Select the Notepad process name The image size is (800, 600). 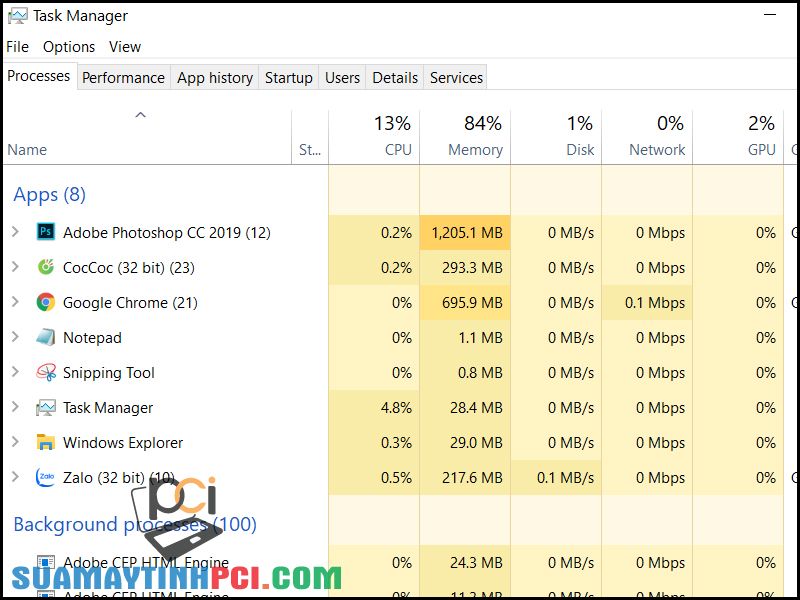click(x=92, y=338)
